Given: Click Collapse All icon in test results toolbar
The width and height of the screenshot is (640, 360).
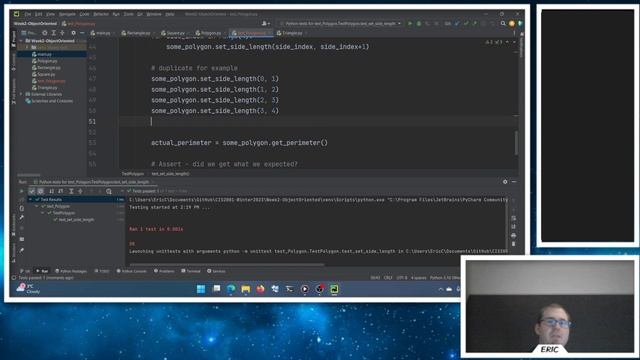Looking at the screenshot, I should pos(80,191).
